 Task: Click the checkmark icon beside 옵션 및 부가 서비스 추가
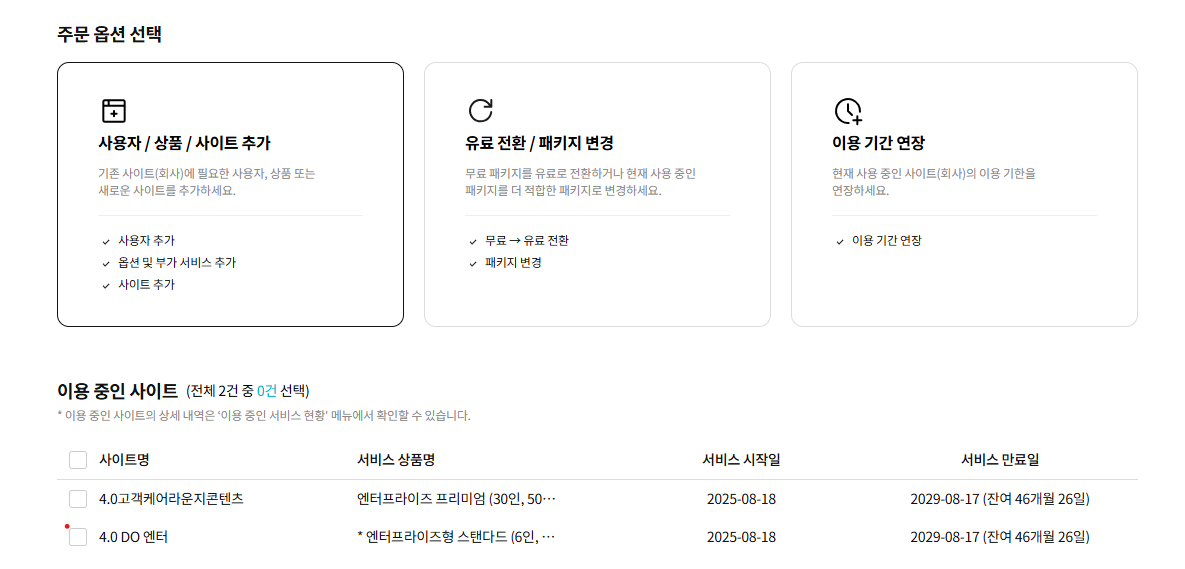tap(106, 264)
